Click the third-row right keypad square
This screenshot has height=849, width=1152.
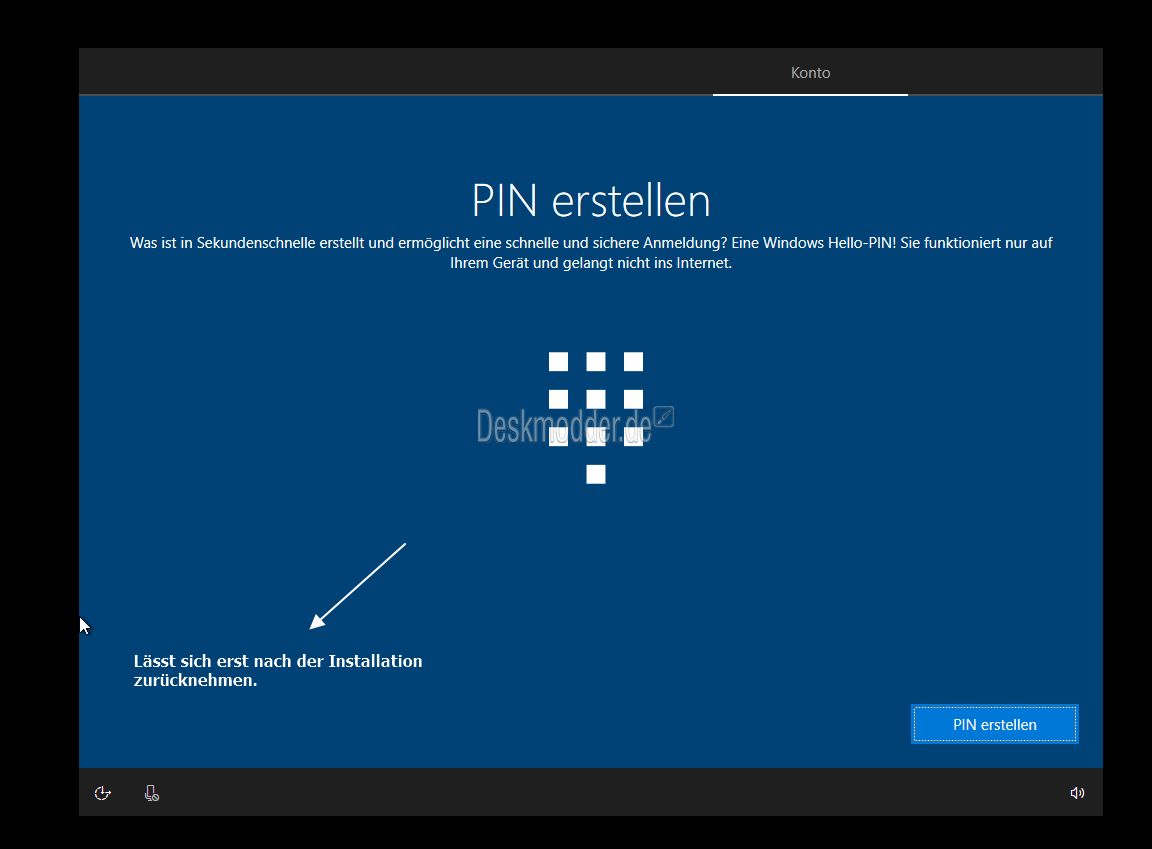pyautogui.click(x=633, y=437)
